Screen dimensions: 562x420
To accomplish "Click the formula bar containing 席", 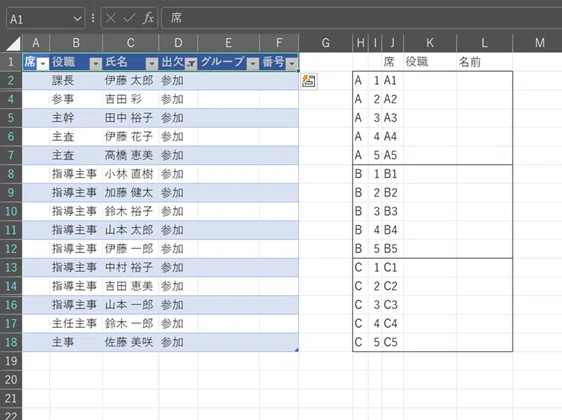I will pyautogui.click(x=361, y=18).
